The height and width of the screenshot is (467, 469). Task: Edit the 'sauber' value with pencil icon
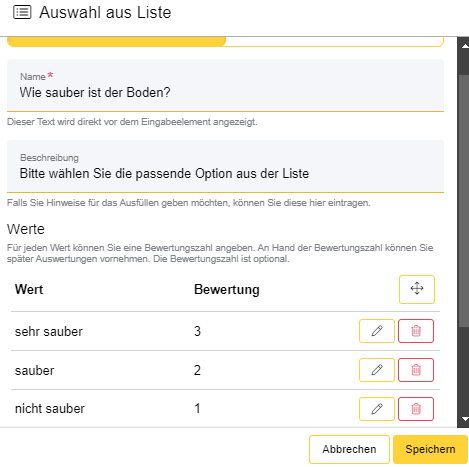377,370
